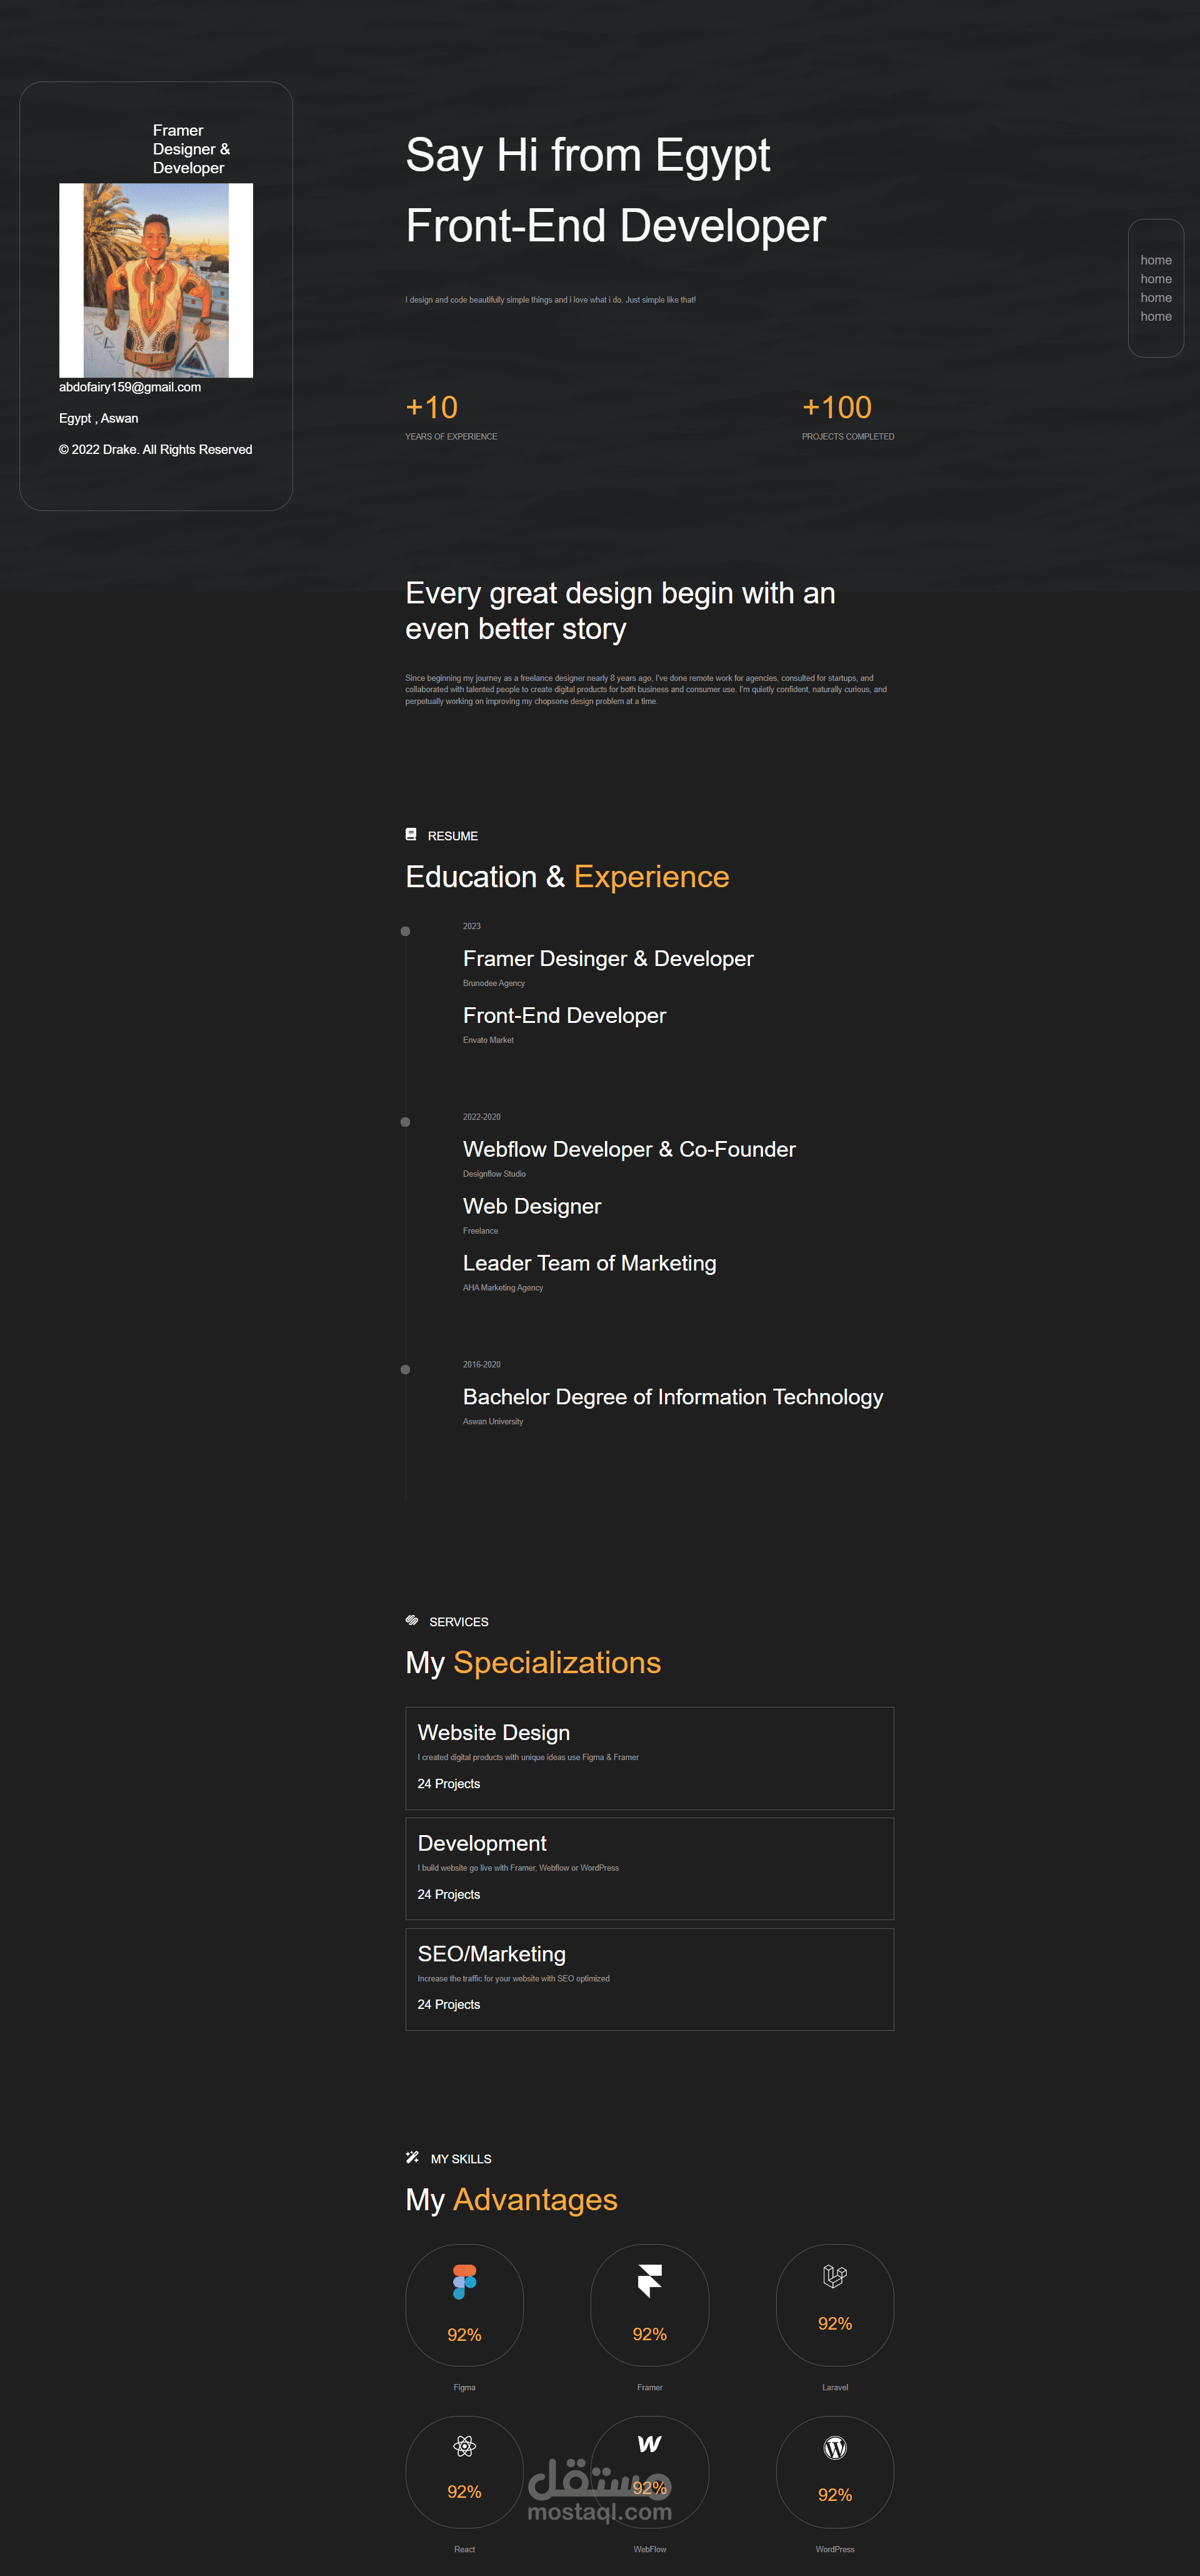Click the Resume book icon
The image size is (1200, 2576).
coord(411,834)
